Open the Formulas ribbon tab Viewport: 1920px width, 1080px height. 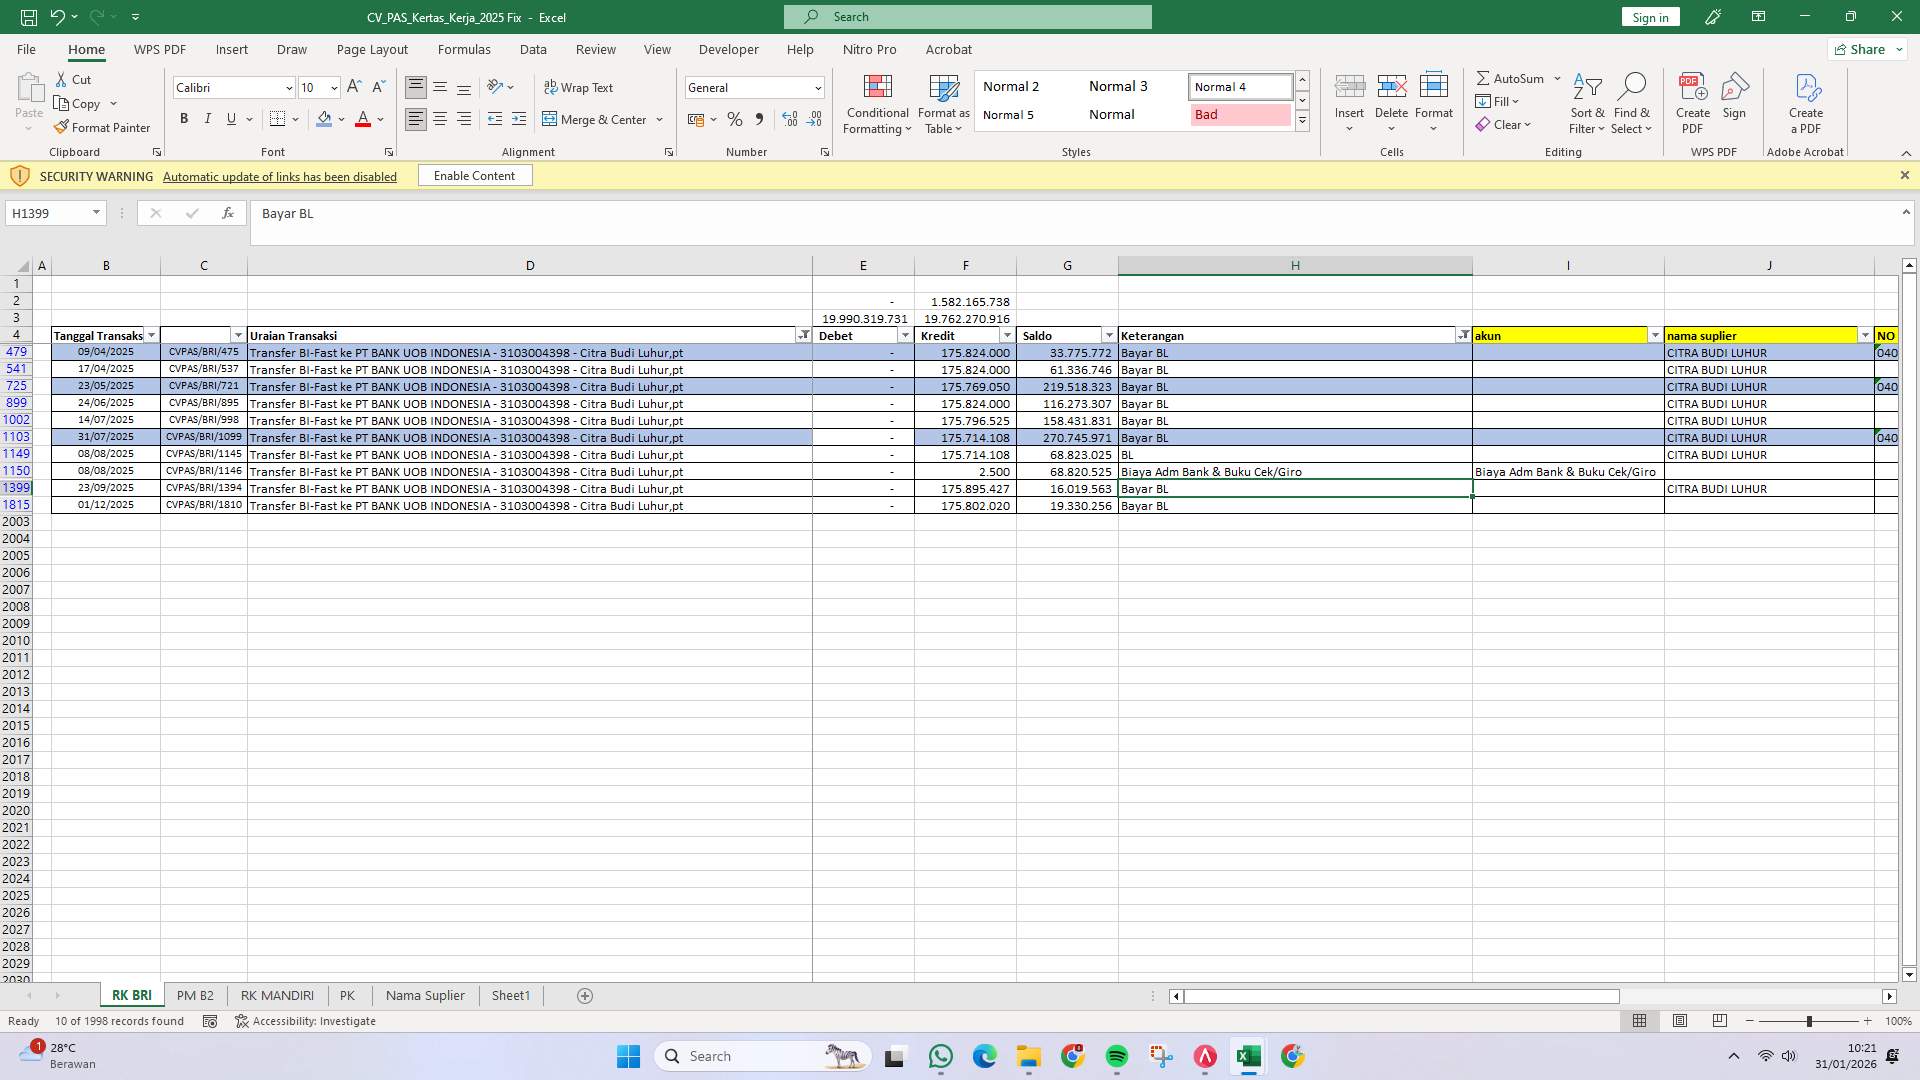[x=464, y=49]
